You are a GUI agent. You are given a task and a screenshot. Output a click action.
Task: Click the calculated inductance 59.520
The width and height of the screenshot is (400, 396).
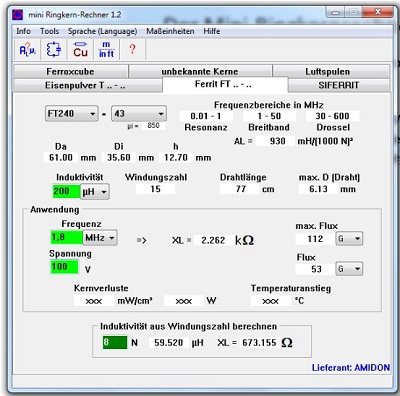169,343
